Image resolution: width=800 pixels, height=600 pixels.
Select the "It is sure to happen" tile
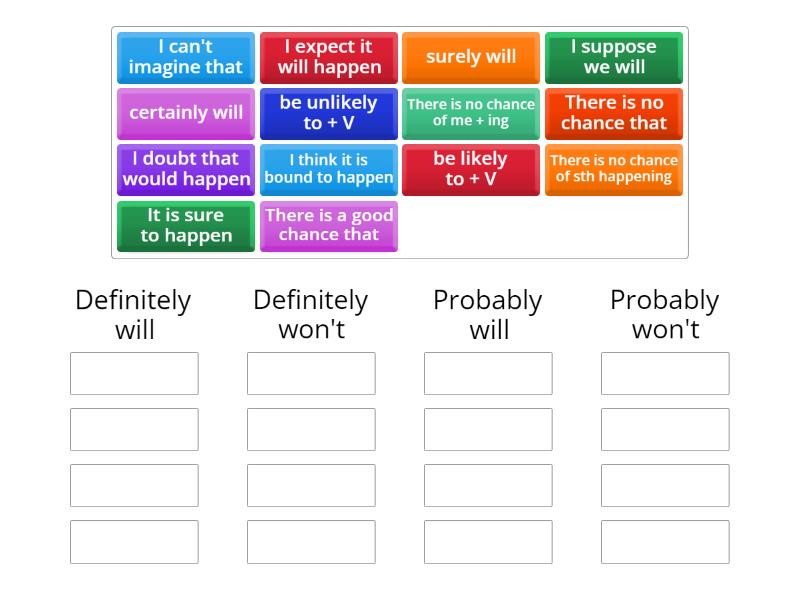pyautogui.click(x=185, y=226)
